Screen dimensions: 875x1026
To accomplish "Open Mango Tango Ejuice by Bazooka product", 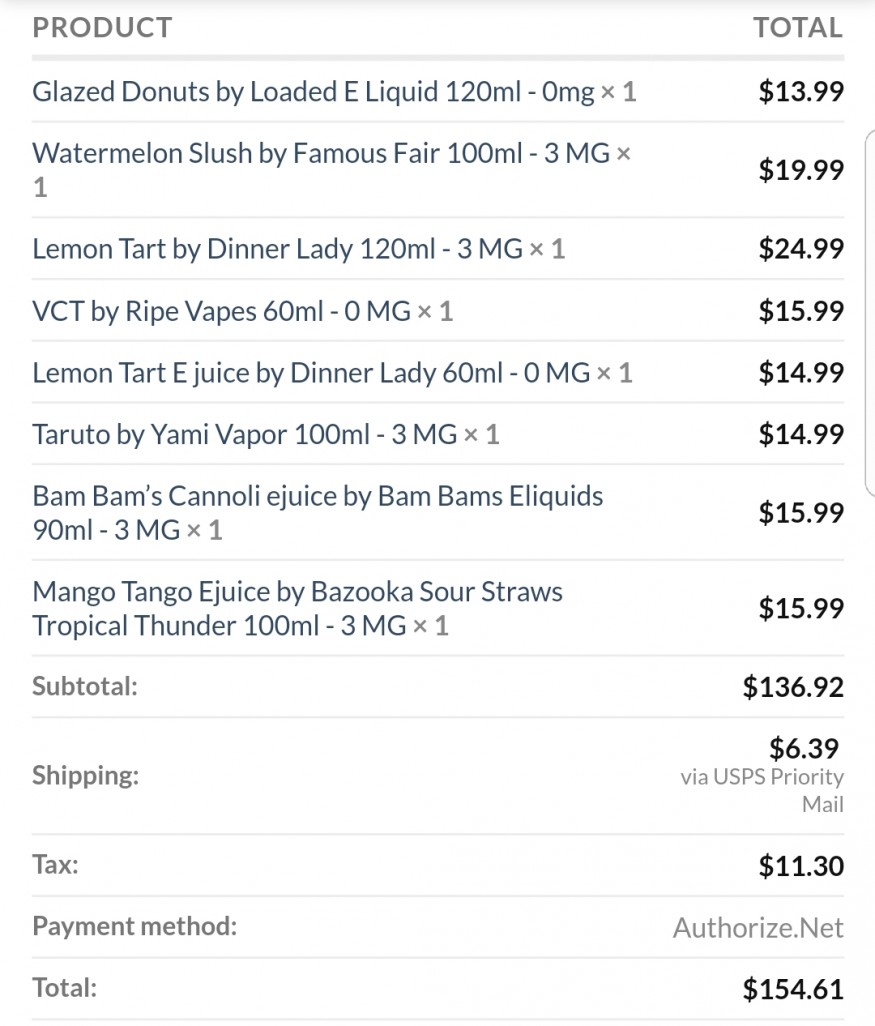I will [297, 592].
